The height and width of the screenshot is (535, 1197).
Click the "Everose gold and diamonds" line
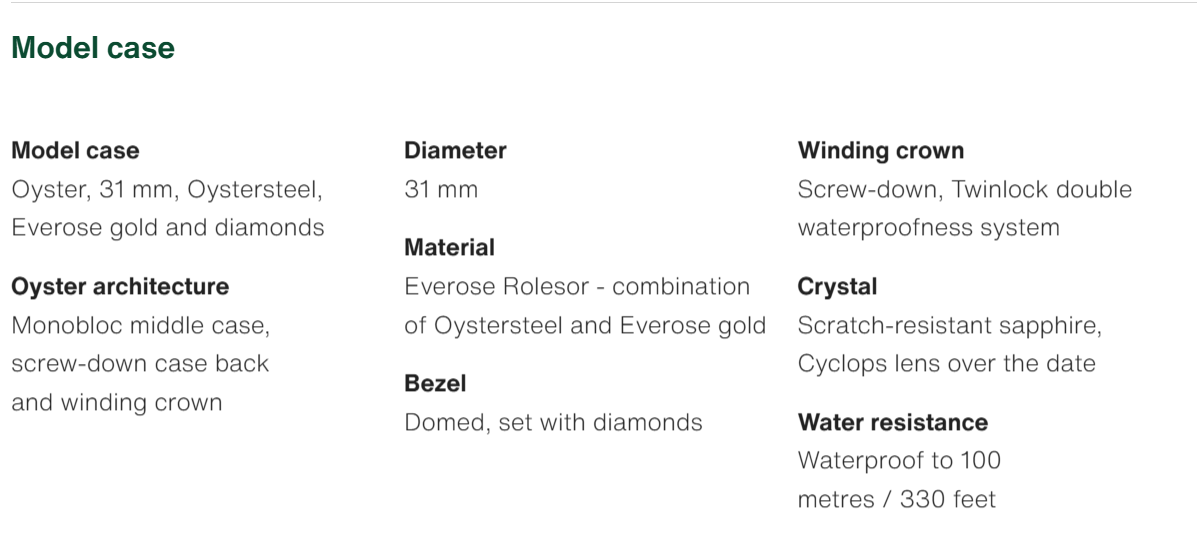point(168,227)
